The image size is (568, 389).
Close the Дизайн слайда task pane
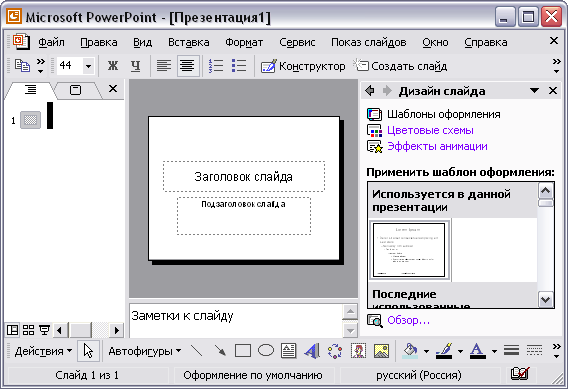coord(553,91)
